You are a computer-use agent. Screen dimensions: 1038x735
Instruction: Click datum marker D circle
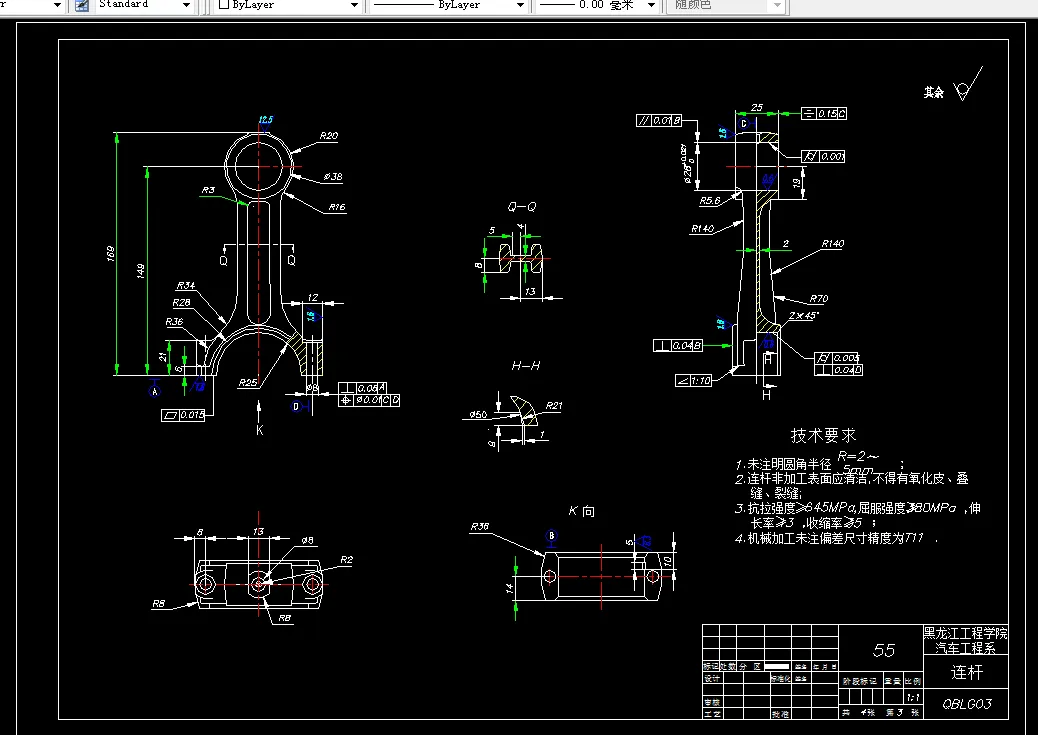[x=296, y=407]
